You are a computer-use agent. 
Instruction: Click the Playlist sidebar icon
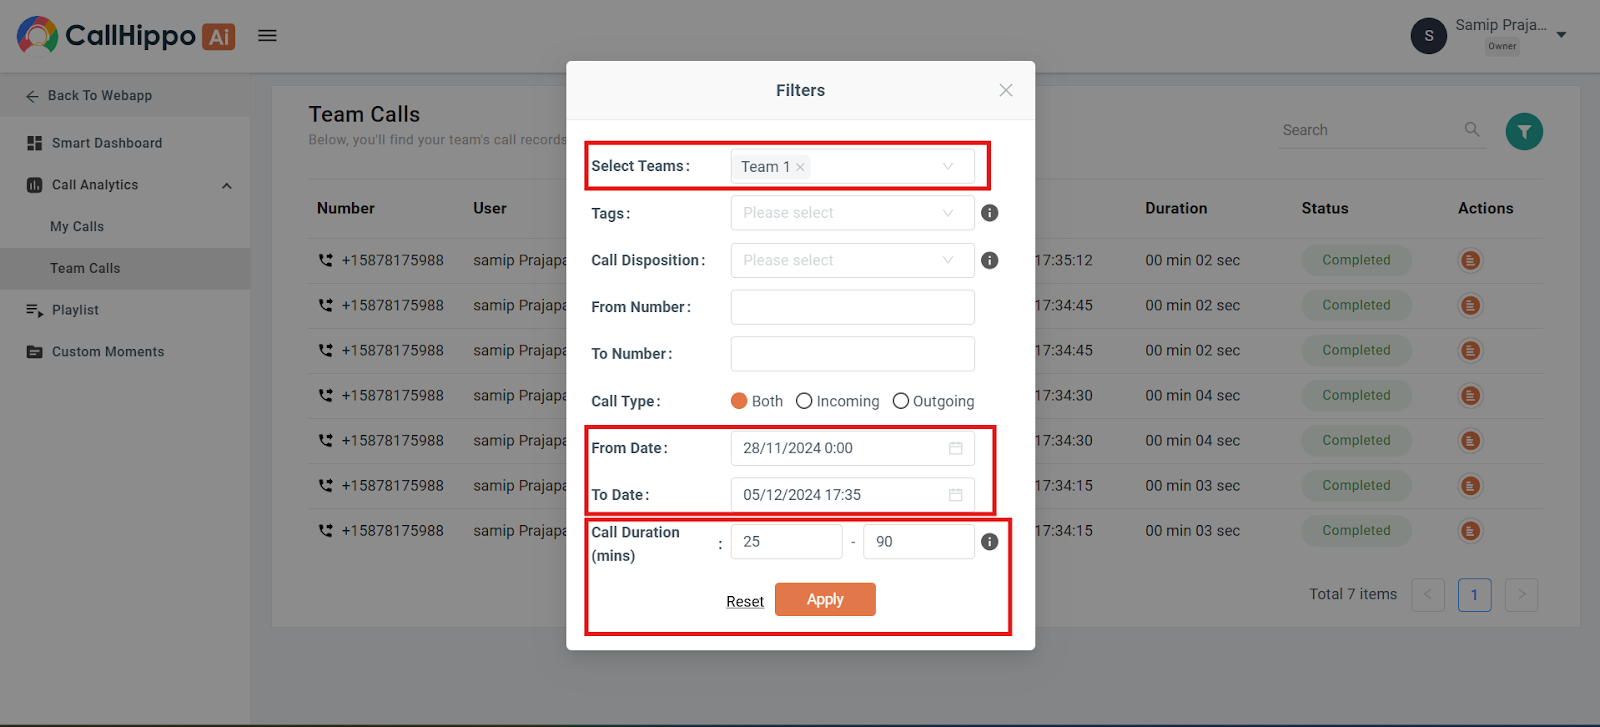(34, 310)
